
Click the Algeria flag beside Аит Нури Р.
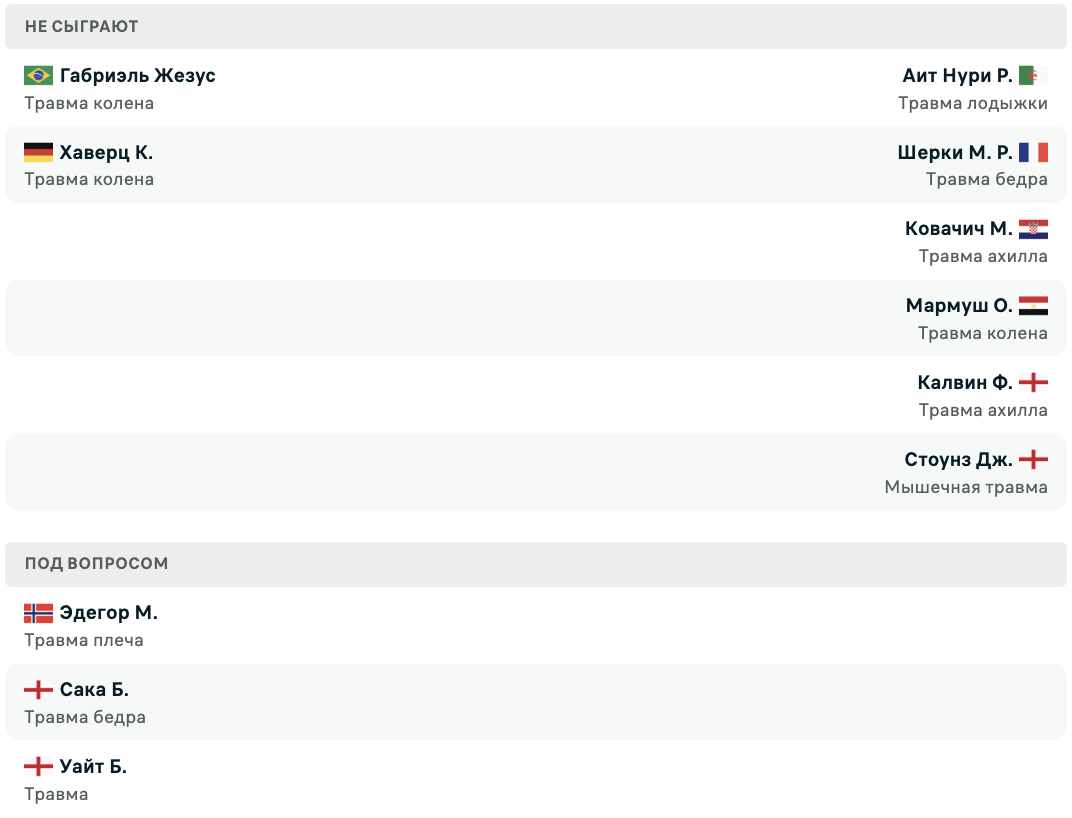pos(1033,75)
